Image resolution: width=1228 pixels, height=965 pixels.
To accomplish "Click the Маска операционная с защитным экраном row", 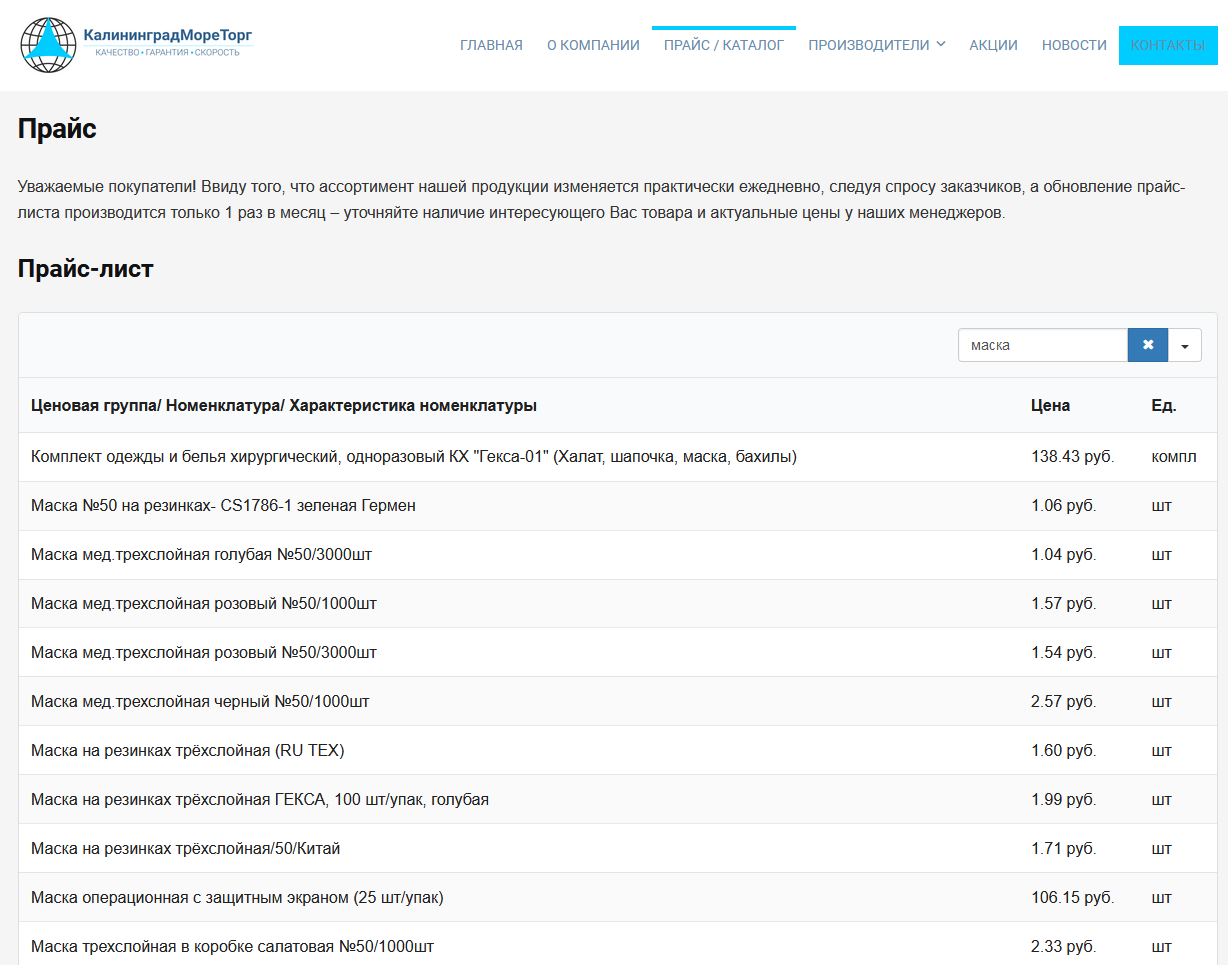I will [x=237, y=898].
